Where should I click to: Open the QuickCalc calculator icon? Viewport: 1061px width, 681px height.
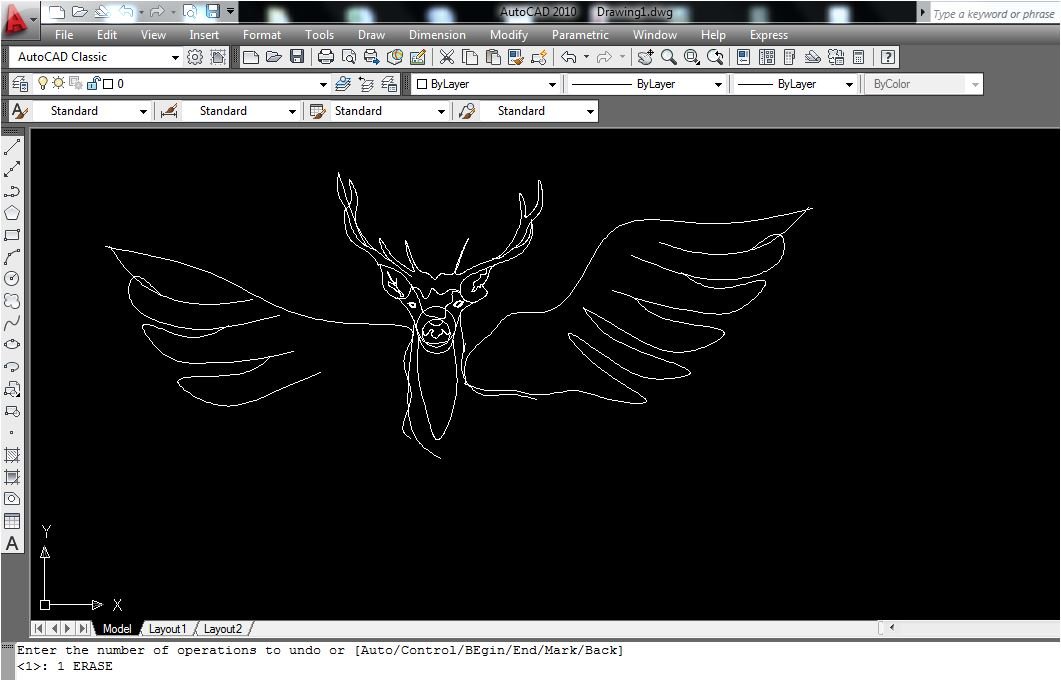pos(859,57)
